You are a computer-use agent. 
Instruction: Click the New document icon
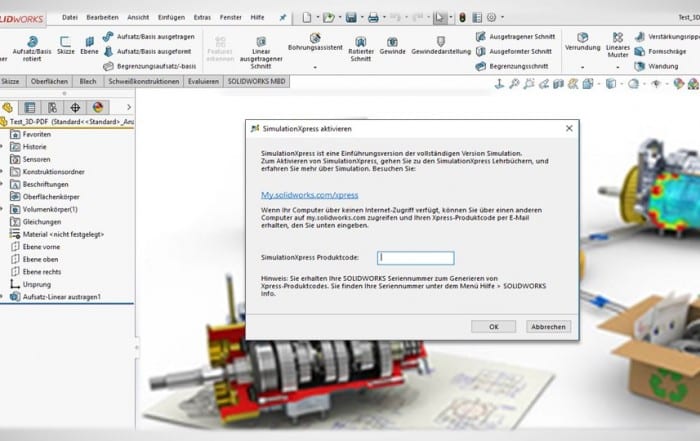(x=307, y=17)
